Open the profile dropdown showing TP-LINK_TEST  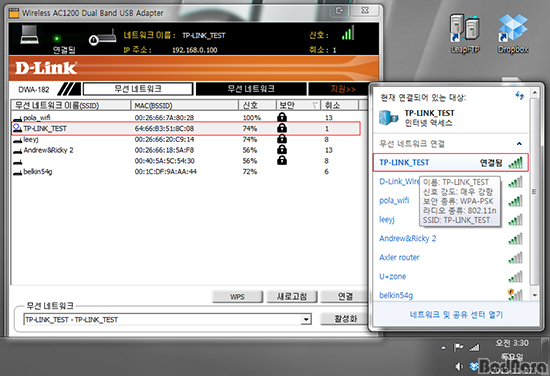(306, 319)
